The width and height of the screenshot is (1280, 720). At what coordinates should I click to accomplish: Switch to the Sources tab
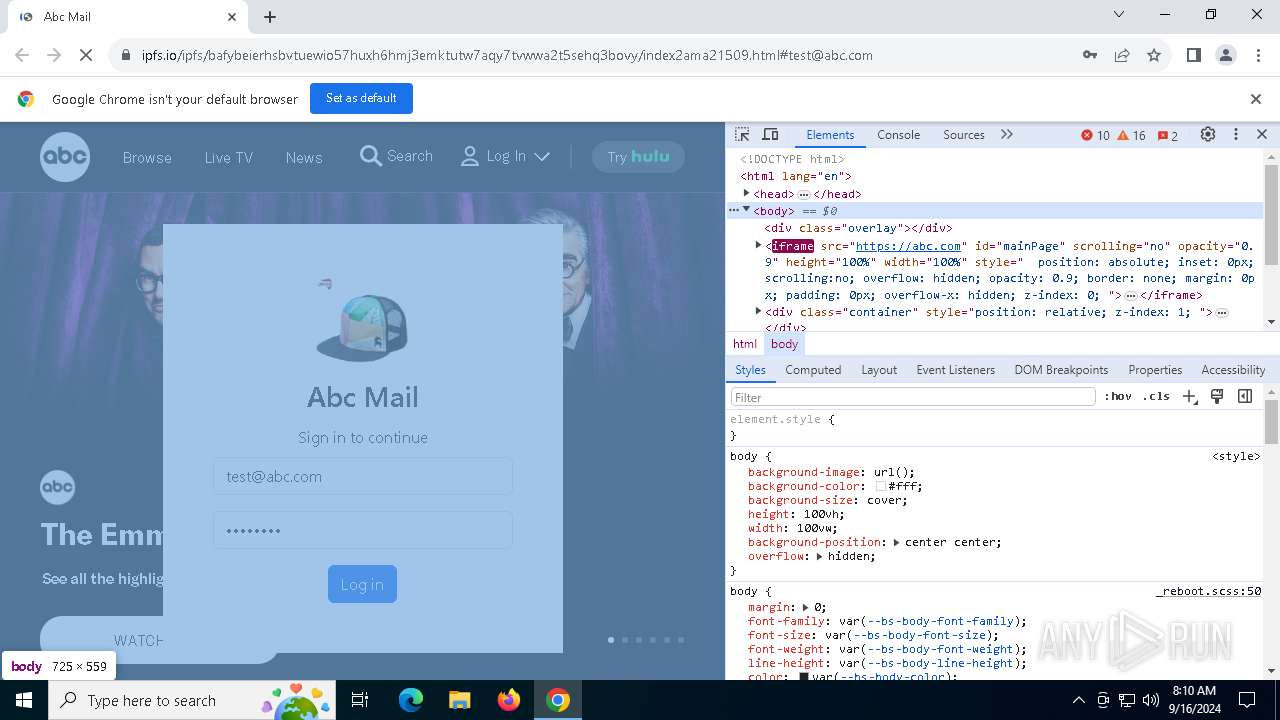tap(964, 135)
